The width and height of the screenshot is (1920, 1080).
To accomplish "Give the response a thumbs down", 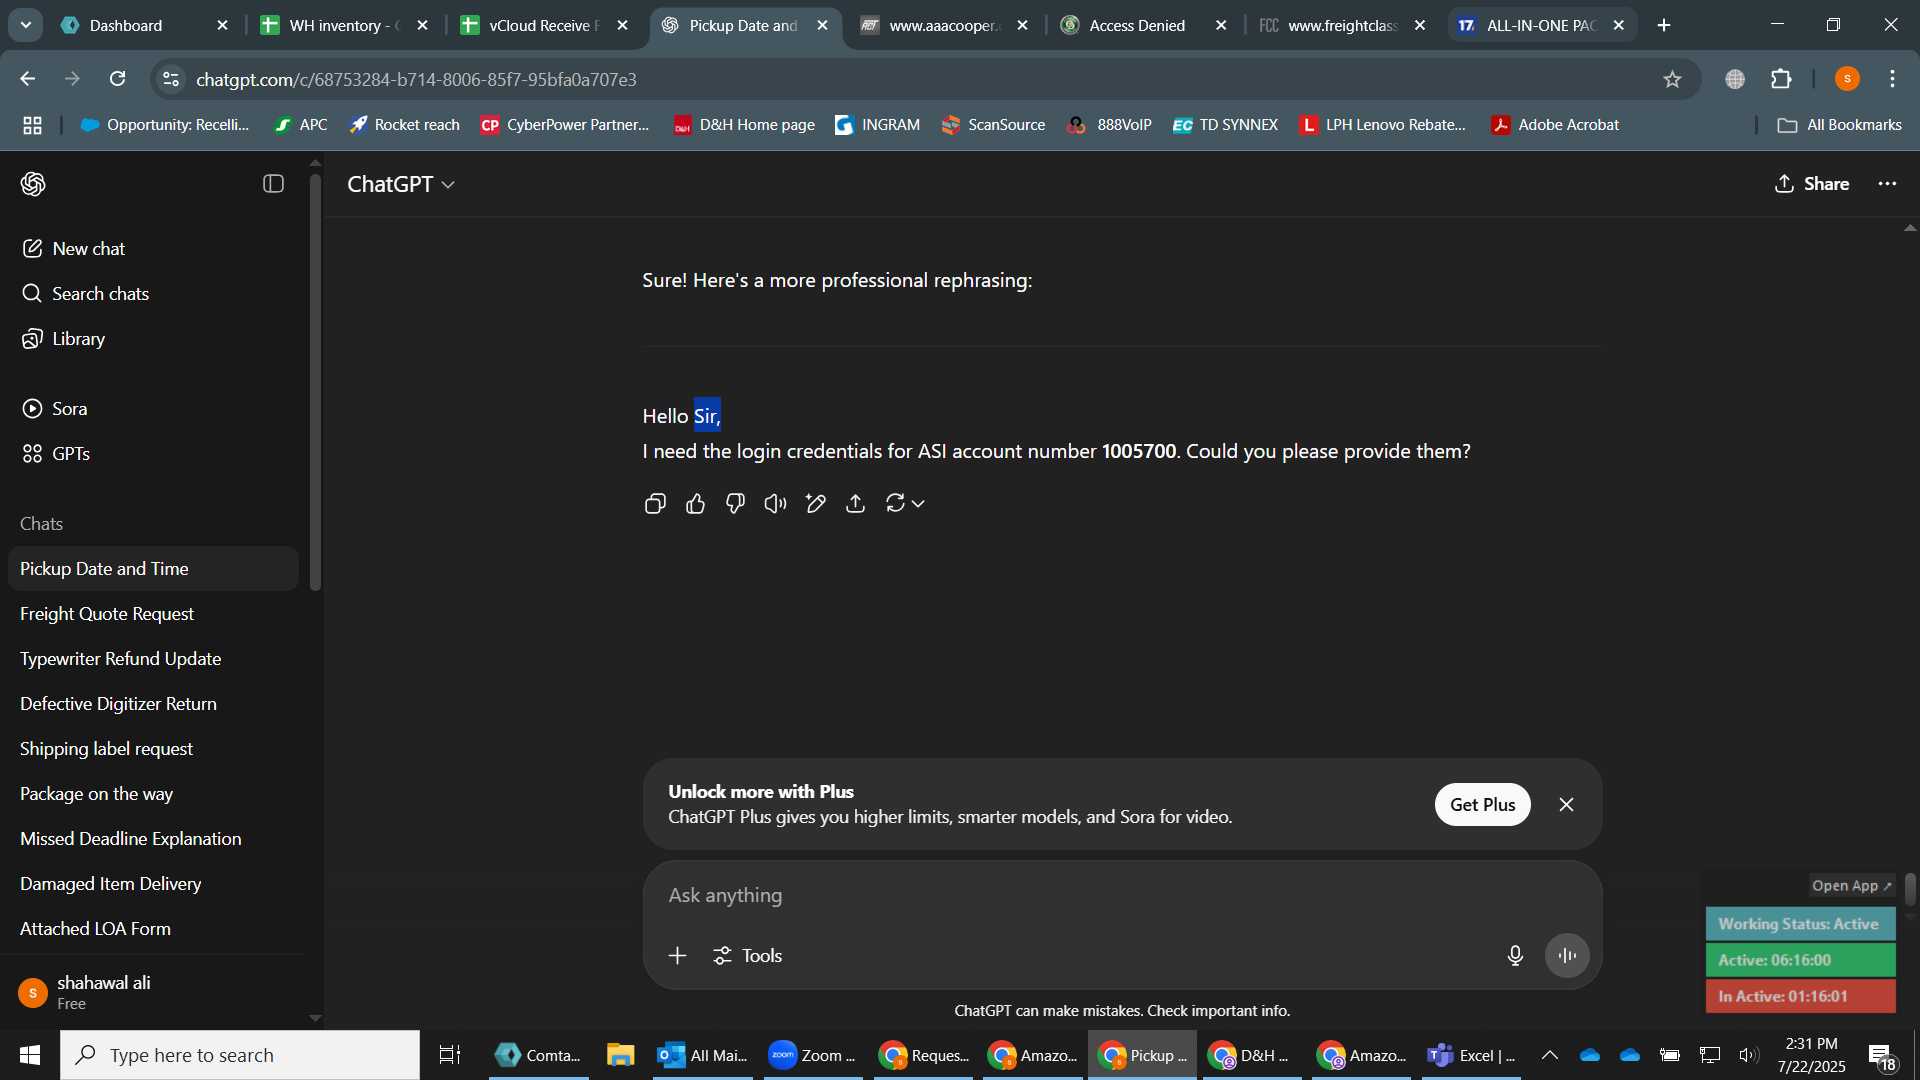I will [736, 504].
